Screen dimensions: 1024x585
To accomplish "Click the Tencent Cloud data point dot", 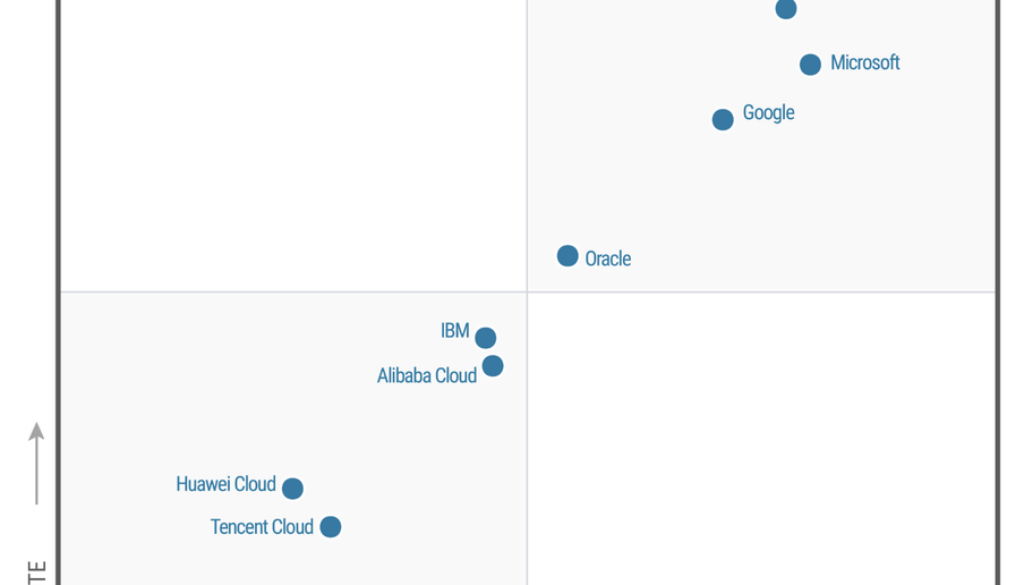I will 330,526.
